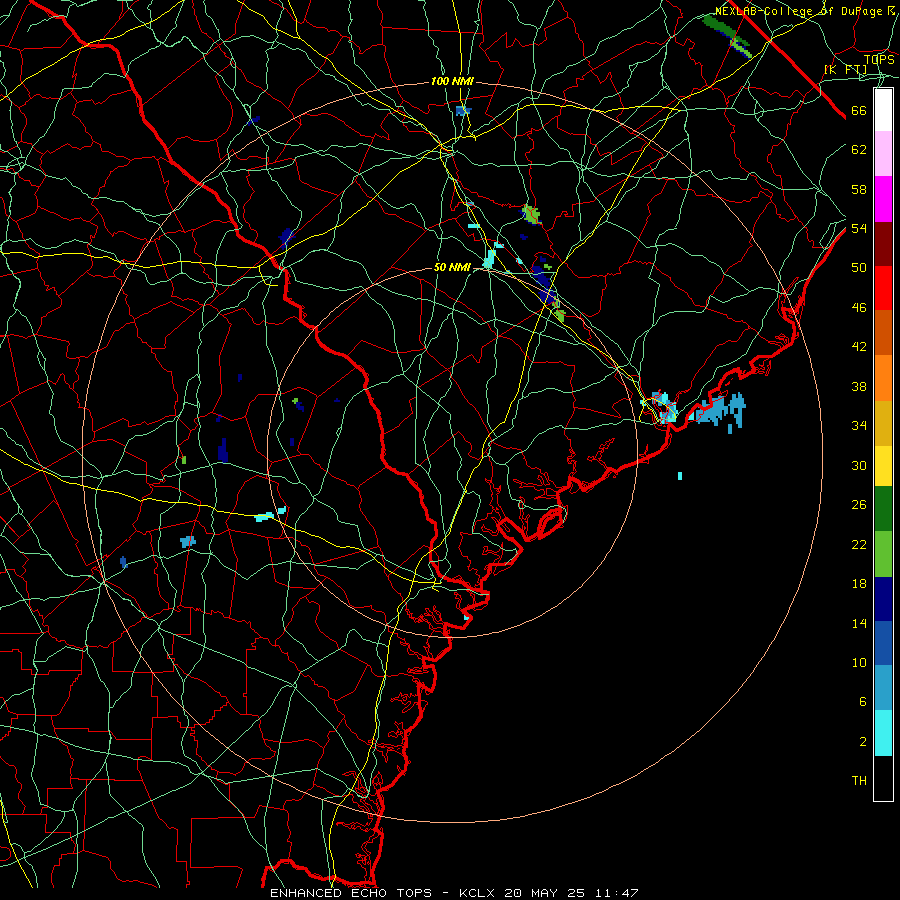Viewport: 900px width, 900px height.
Task: Click the navy 18 kft legend swatch
Action: coord(883,599)
